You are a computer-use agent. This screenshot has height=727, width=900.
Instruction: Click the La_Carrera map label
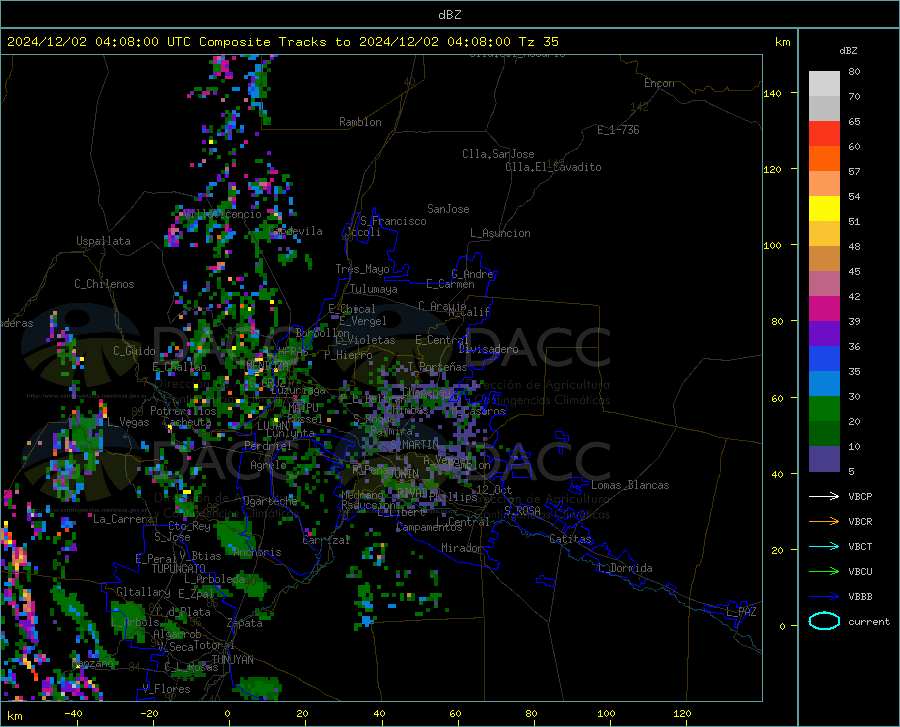123,519
